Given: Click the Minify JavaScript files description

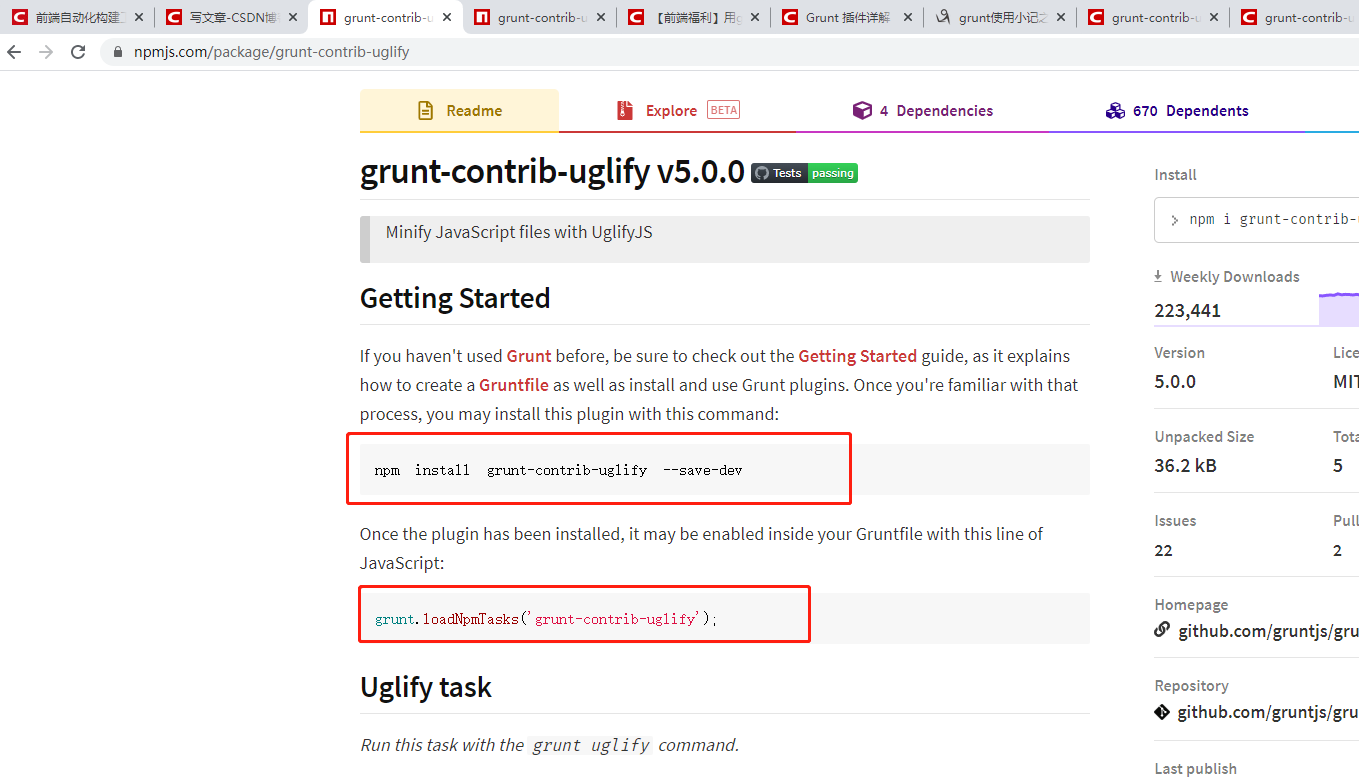Looking at the screenshot, I should point(519,232).
